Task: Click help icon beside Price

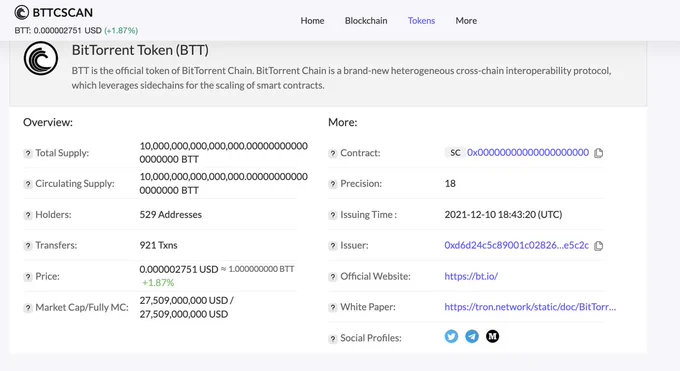Action: click(x=28, y=276)
